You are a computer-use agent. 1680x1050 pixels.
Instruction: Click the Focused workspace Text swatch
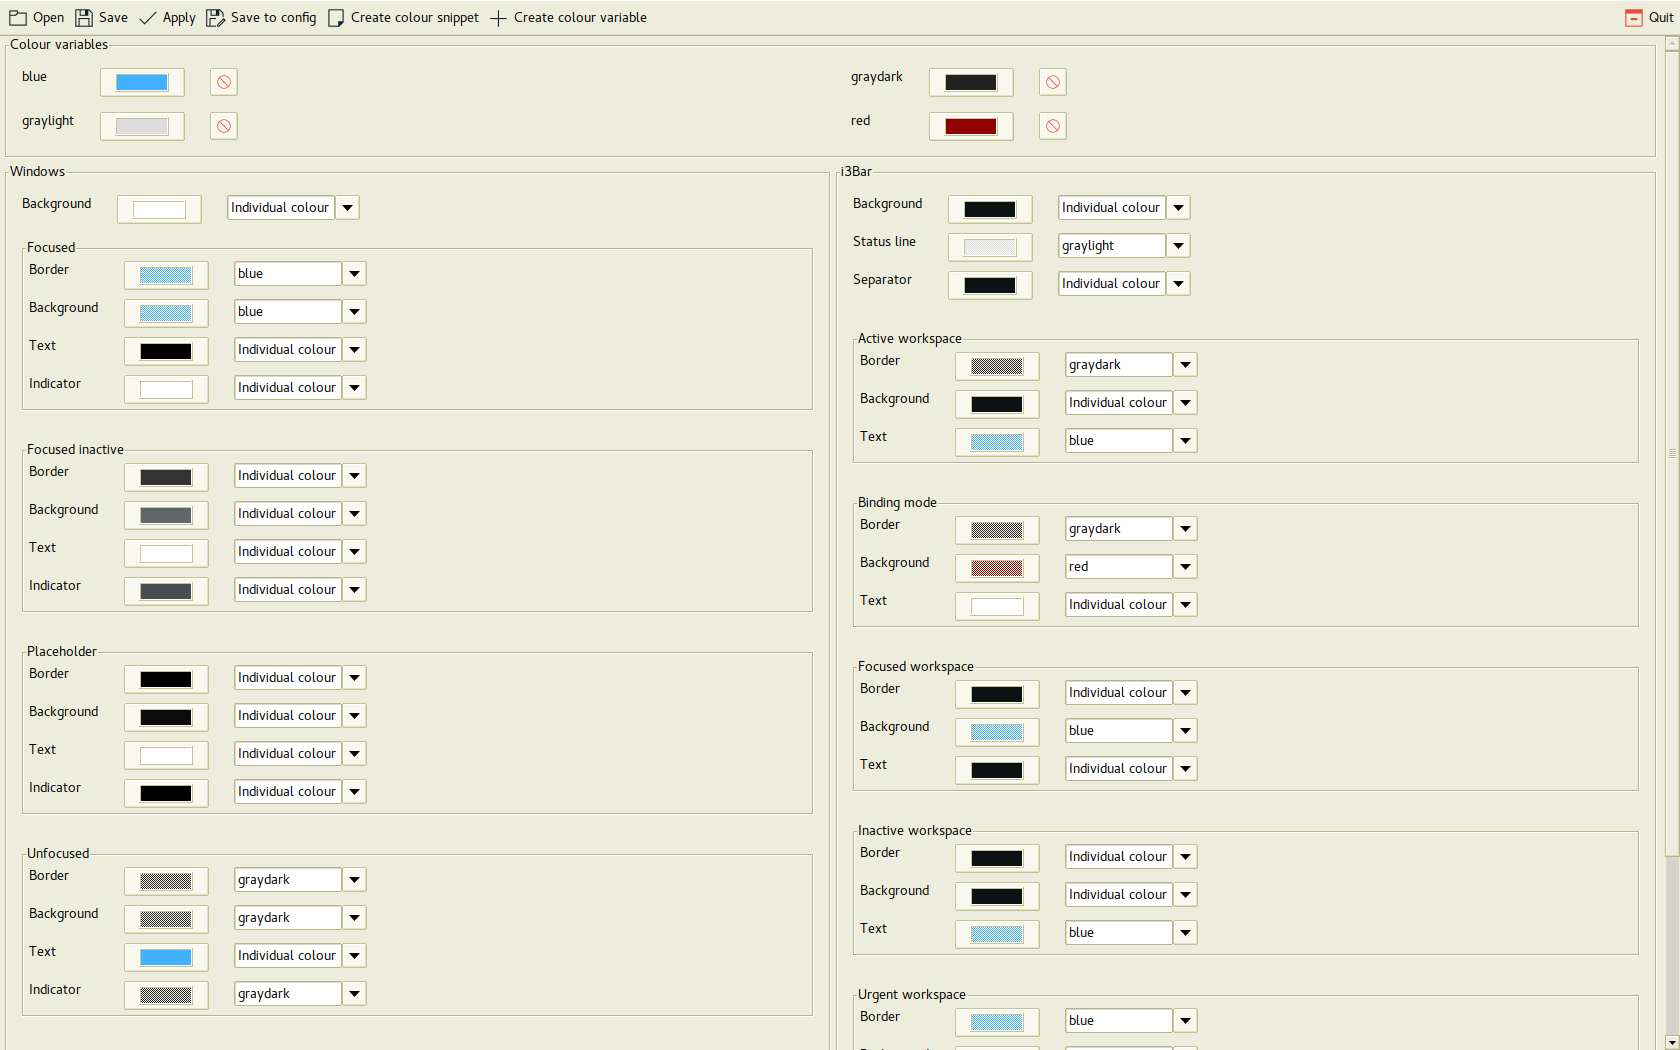point(997,770)
